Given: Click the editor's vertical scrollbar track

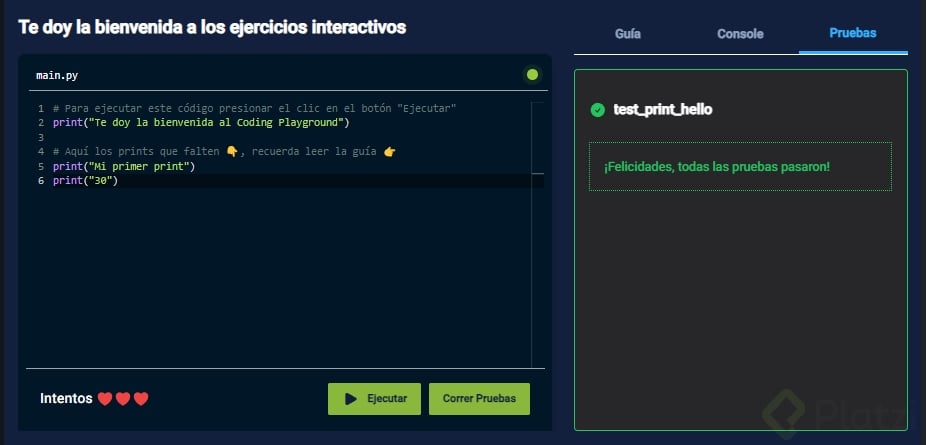Looking at the screenshot, I should [x=537, y=235].
